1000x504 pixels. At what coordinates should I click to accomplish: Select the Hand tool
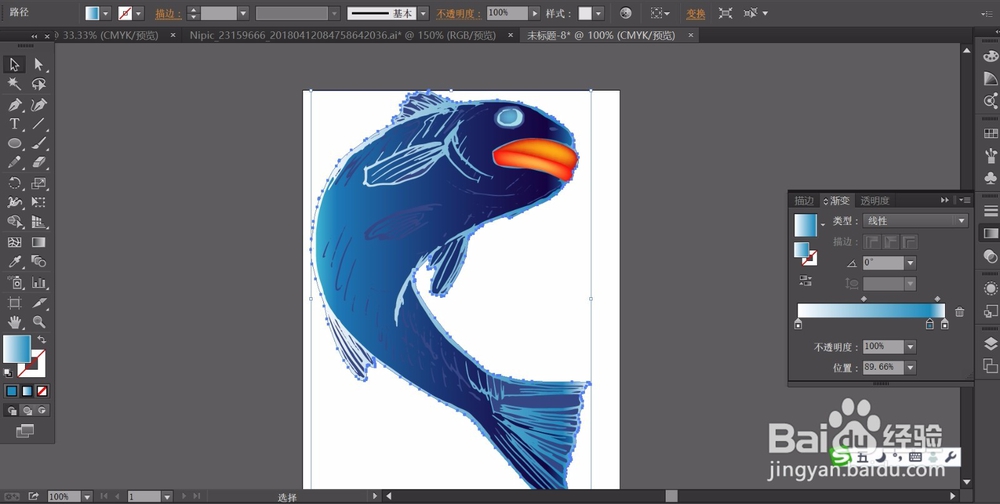[x=14, y=322]
